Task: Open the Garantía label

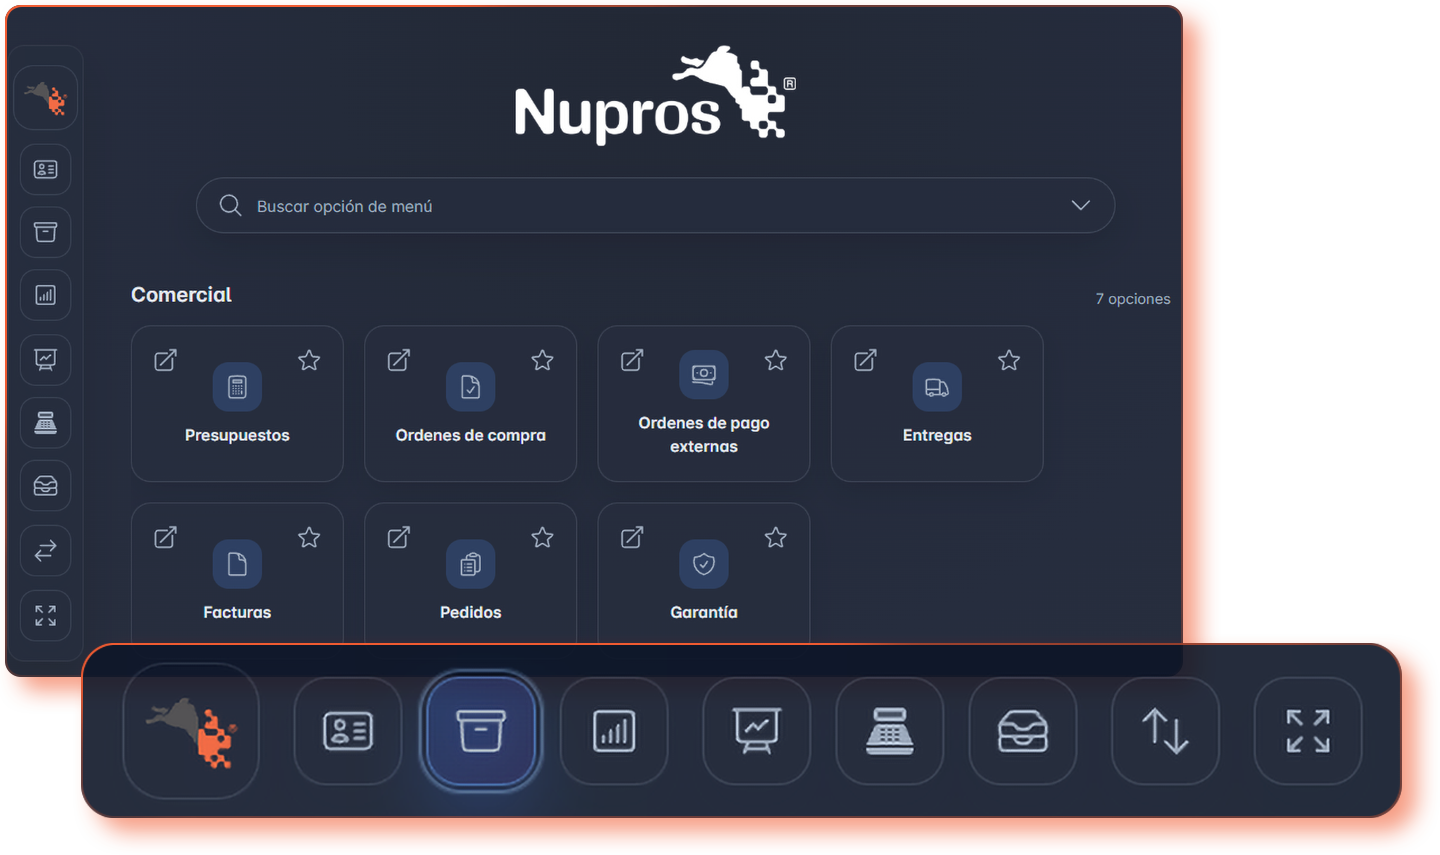Action: (x=704, y=612)
